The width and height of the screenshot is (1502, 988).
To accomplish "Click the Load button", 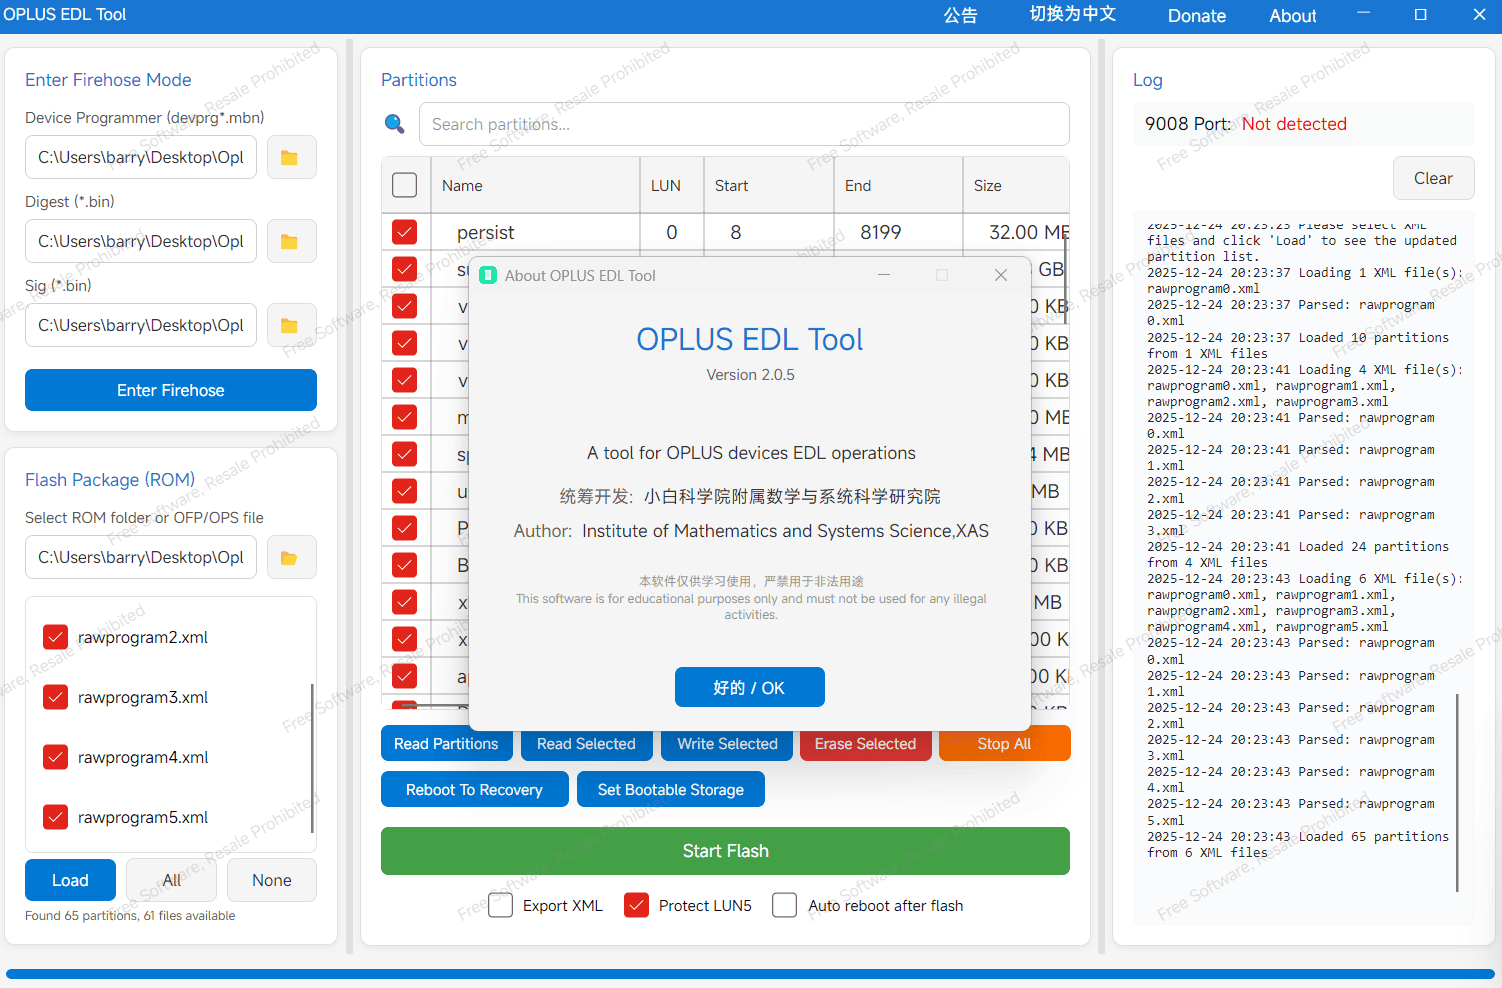I will pos(70,880).
